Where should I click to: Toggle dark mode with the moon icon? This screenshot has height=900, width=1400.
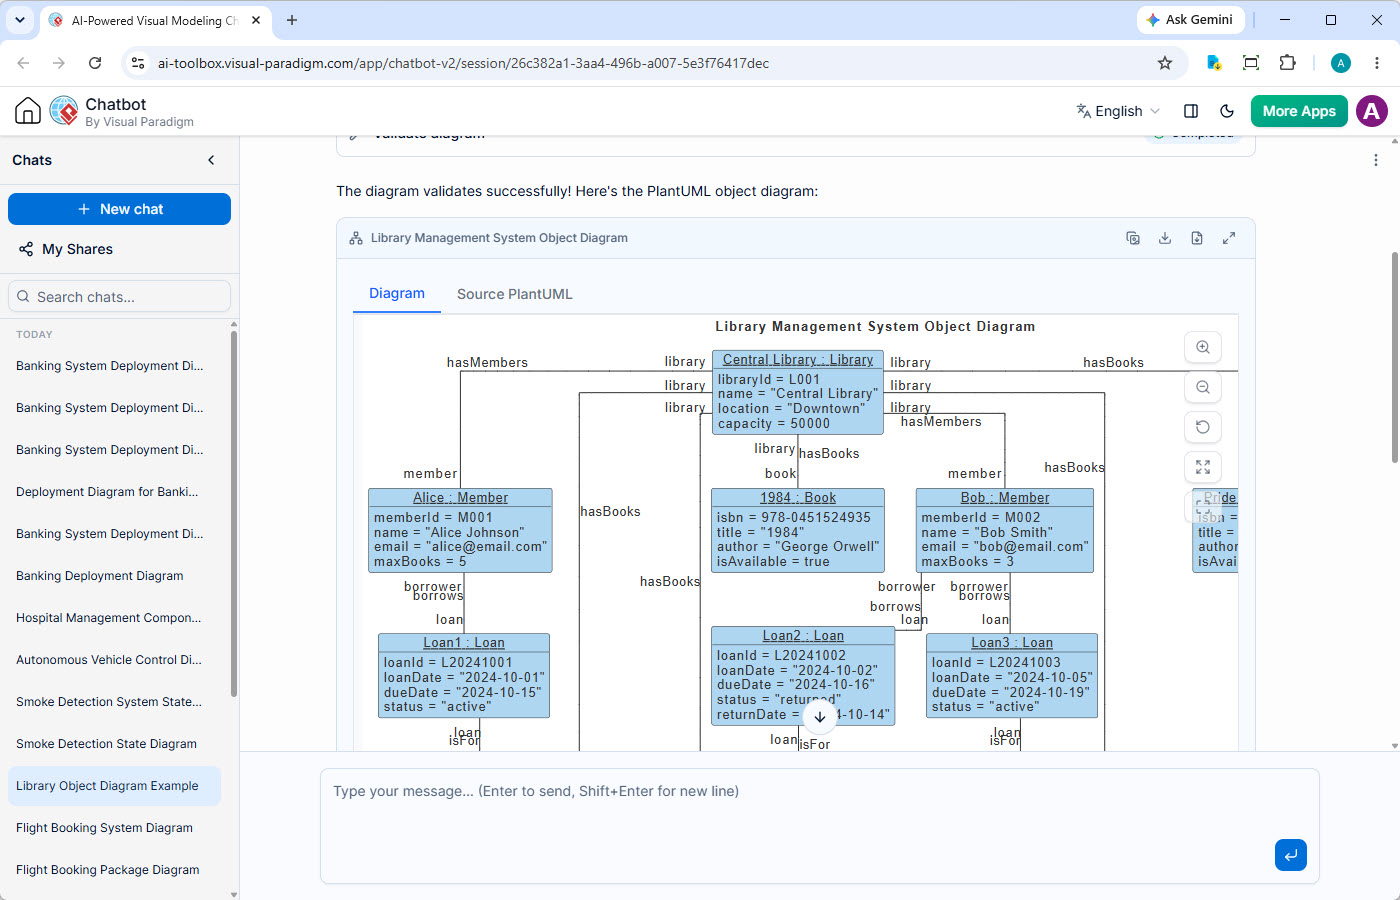pos(1227,111)
